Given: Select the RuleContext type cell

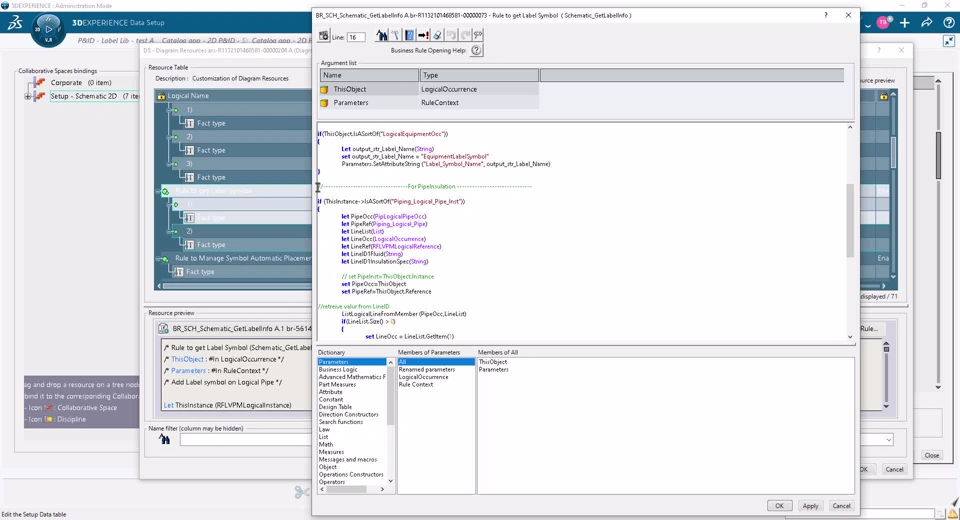Looking at the screenshot, I should pyautogui.click(x=479, y=103).
